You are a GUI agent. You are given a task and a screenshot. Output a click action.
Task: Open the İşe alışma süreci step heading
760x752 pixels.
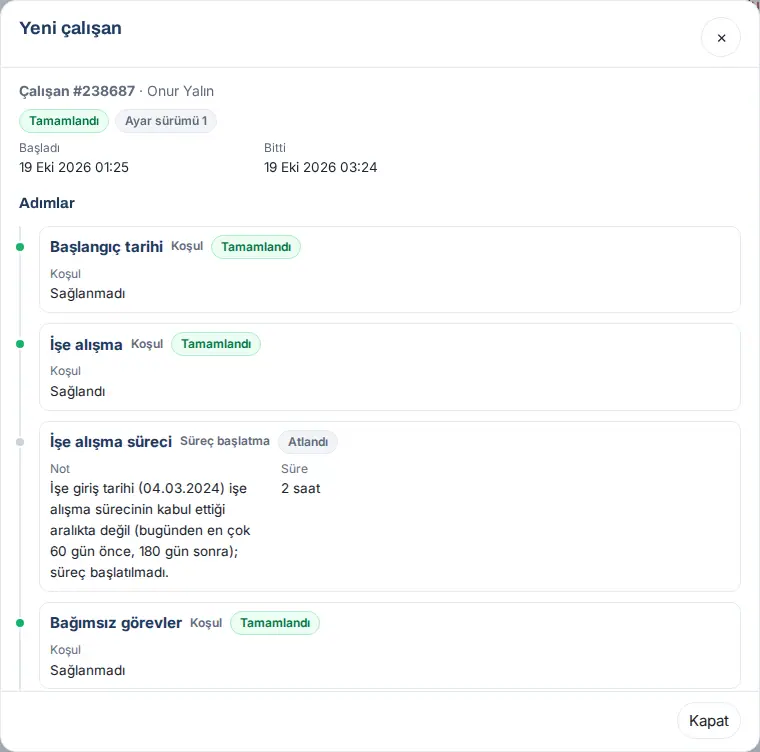pyautogui.click(x=111, y=442)
